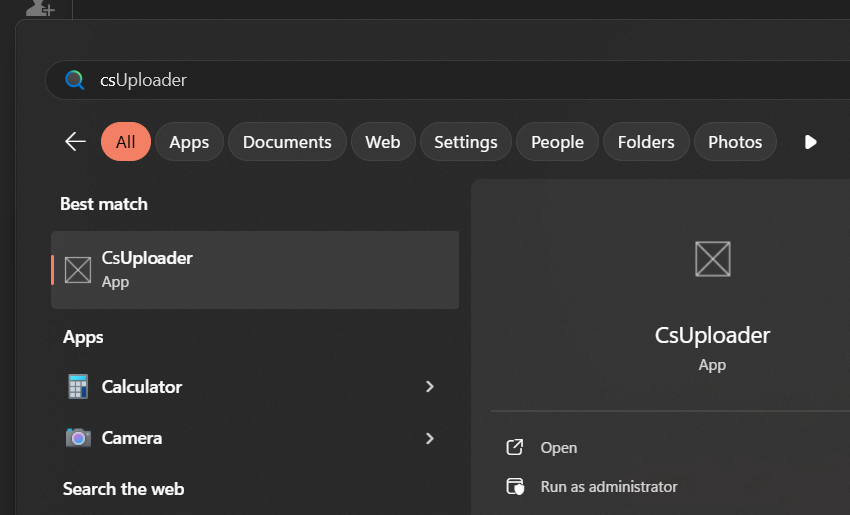Click the CsUploader icon under Best match
The width and height of the screenshot is (850, 515).
point(78,270)
